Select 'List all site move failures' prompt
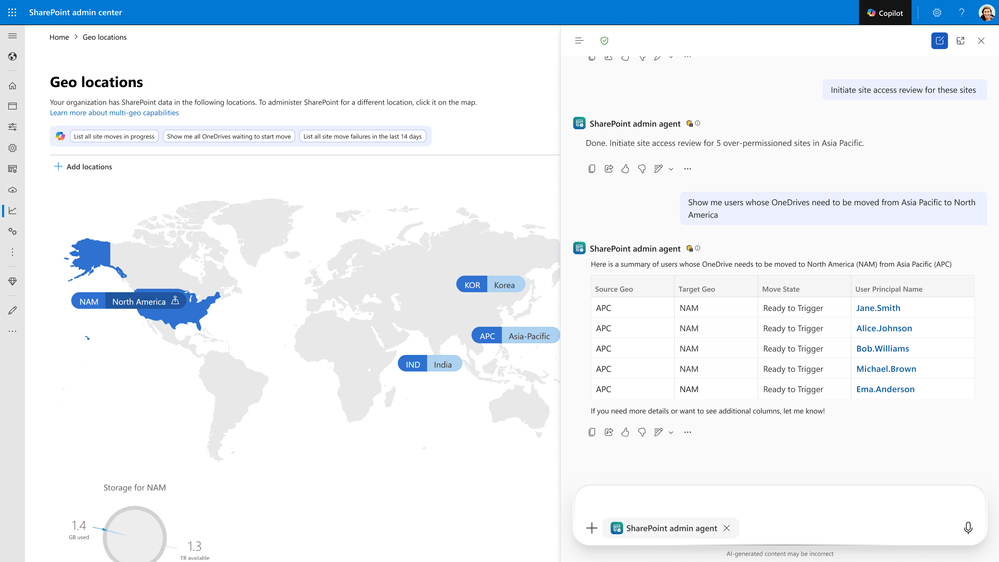This screenshot has width=999, height=562. 363,136
